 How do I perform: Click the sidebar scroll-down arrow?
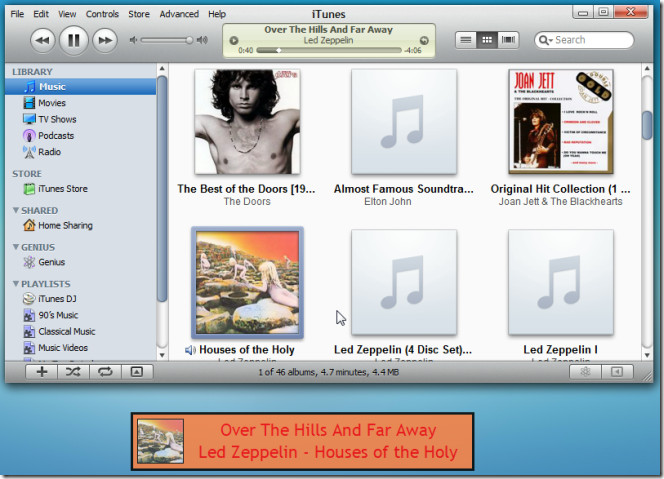162,355
